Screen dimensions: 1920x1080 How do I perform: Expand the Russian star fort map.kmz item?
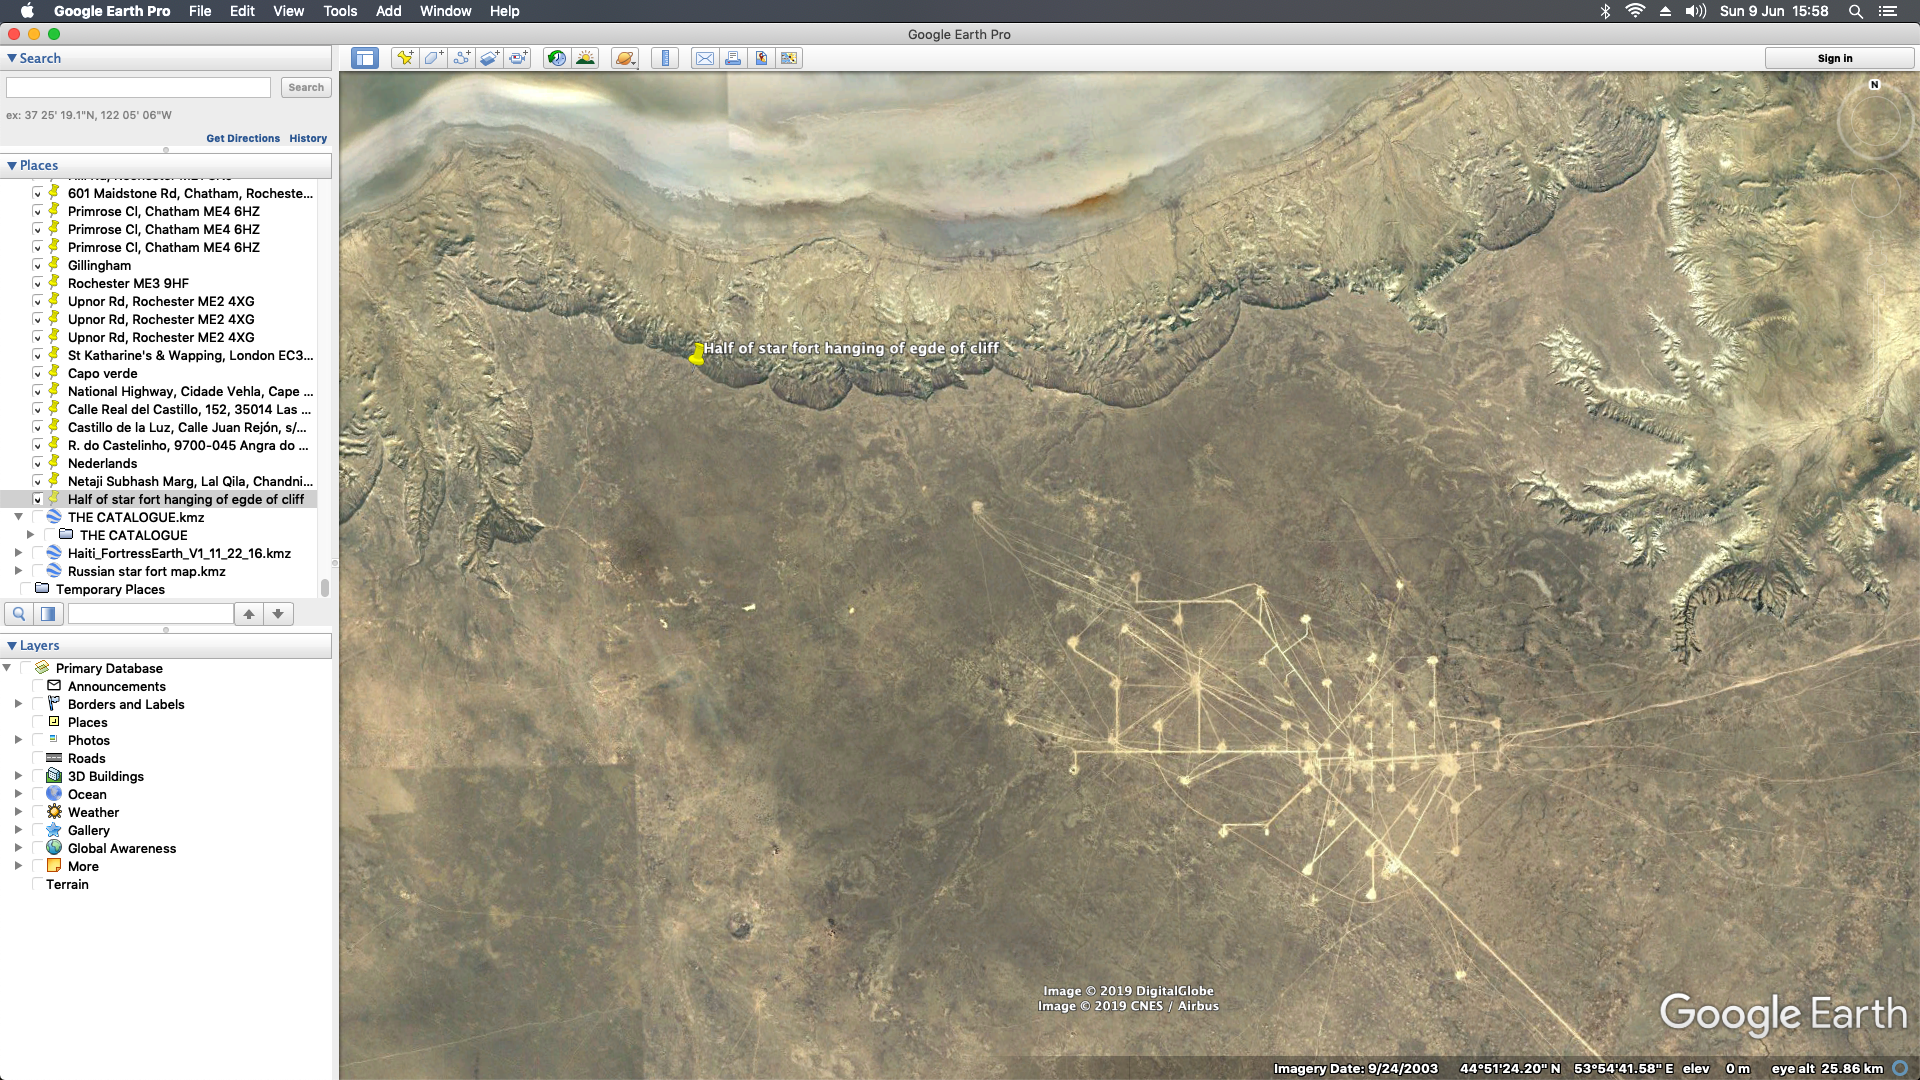[x=18, y=571]
